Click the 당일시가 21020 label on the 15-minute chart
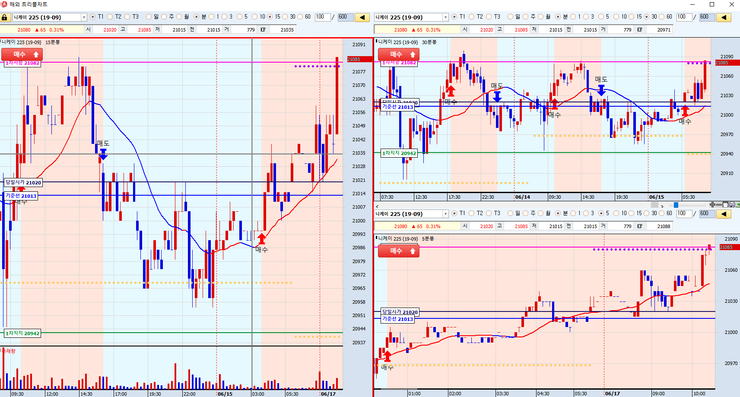This screenshot has height=397, width=740. [x=23, y=182]
